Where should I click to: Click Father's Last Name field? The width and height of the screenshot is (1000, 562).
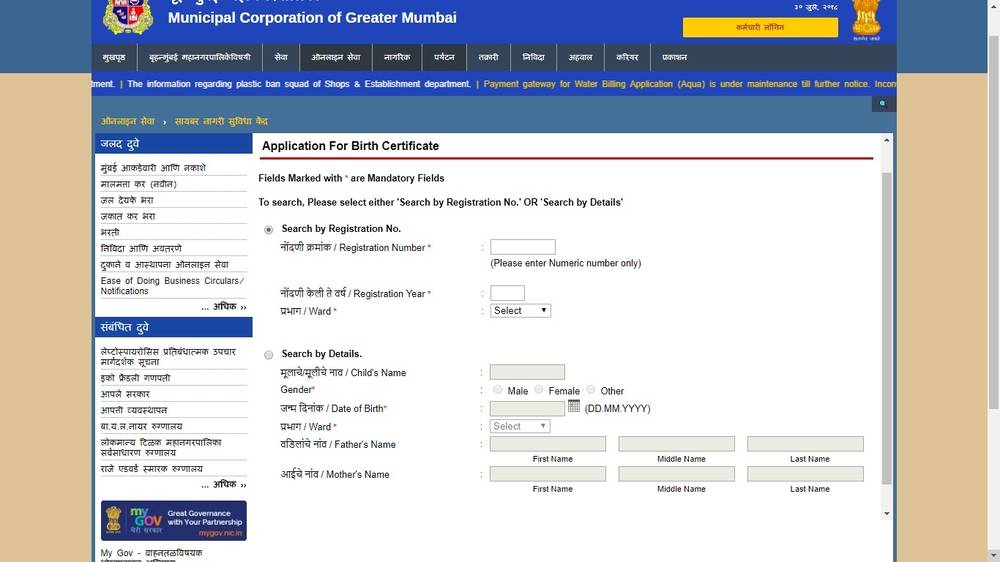point(805,444)
